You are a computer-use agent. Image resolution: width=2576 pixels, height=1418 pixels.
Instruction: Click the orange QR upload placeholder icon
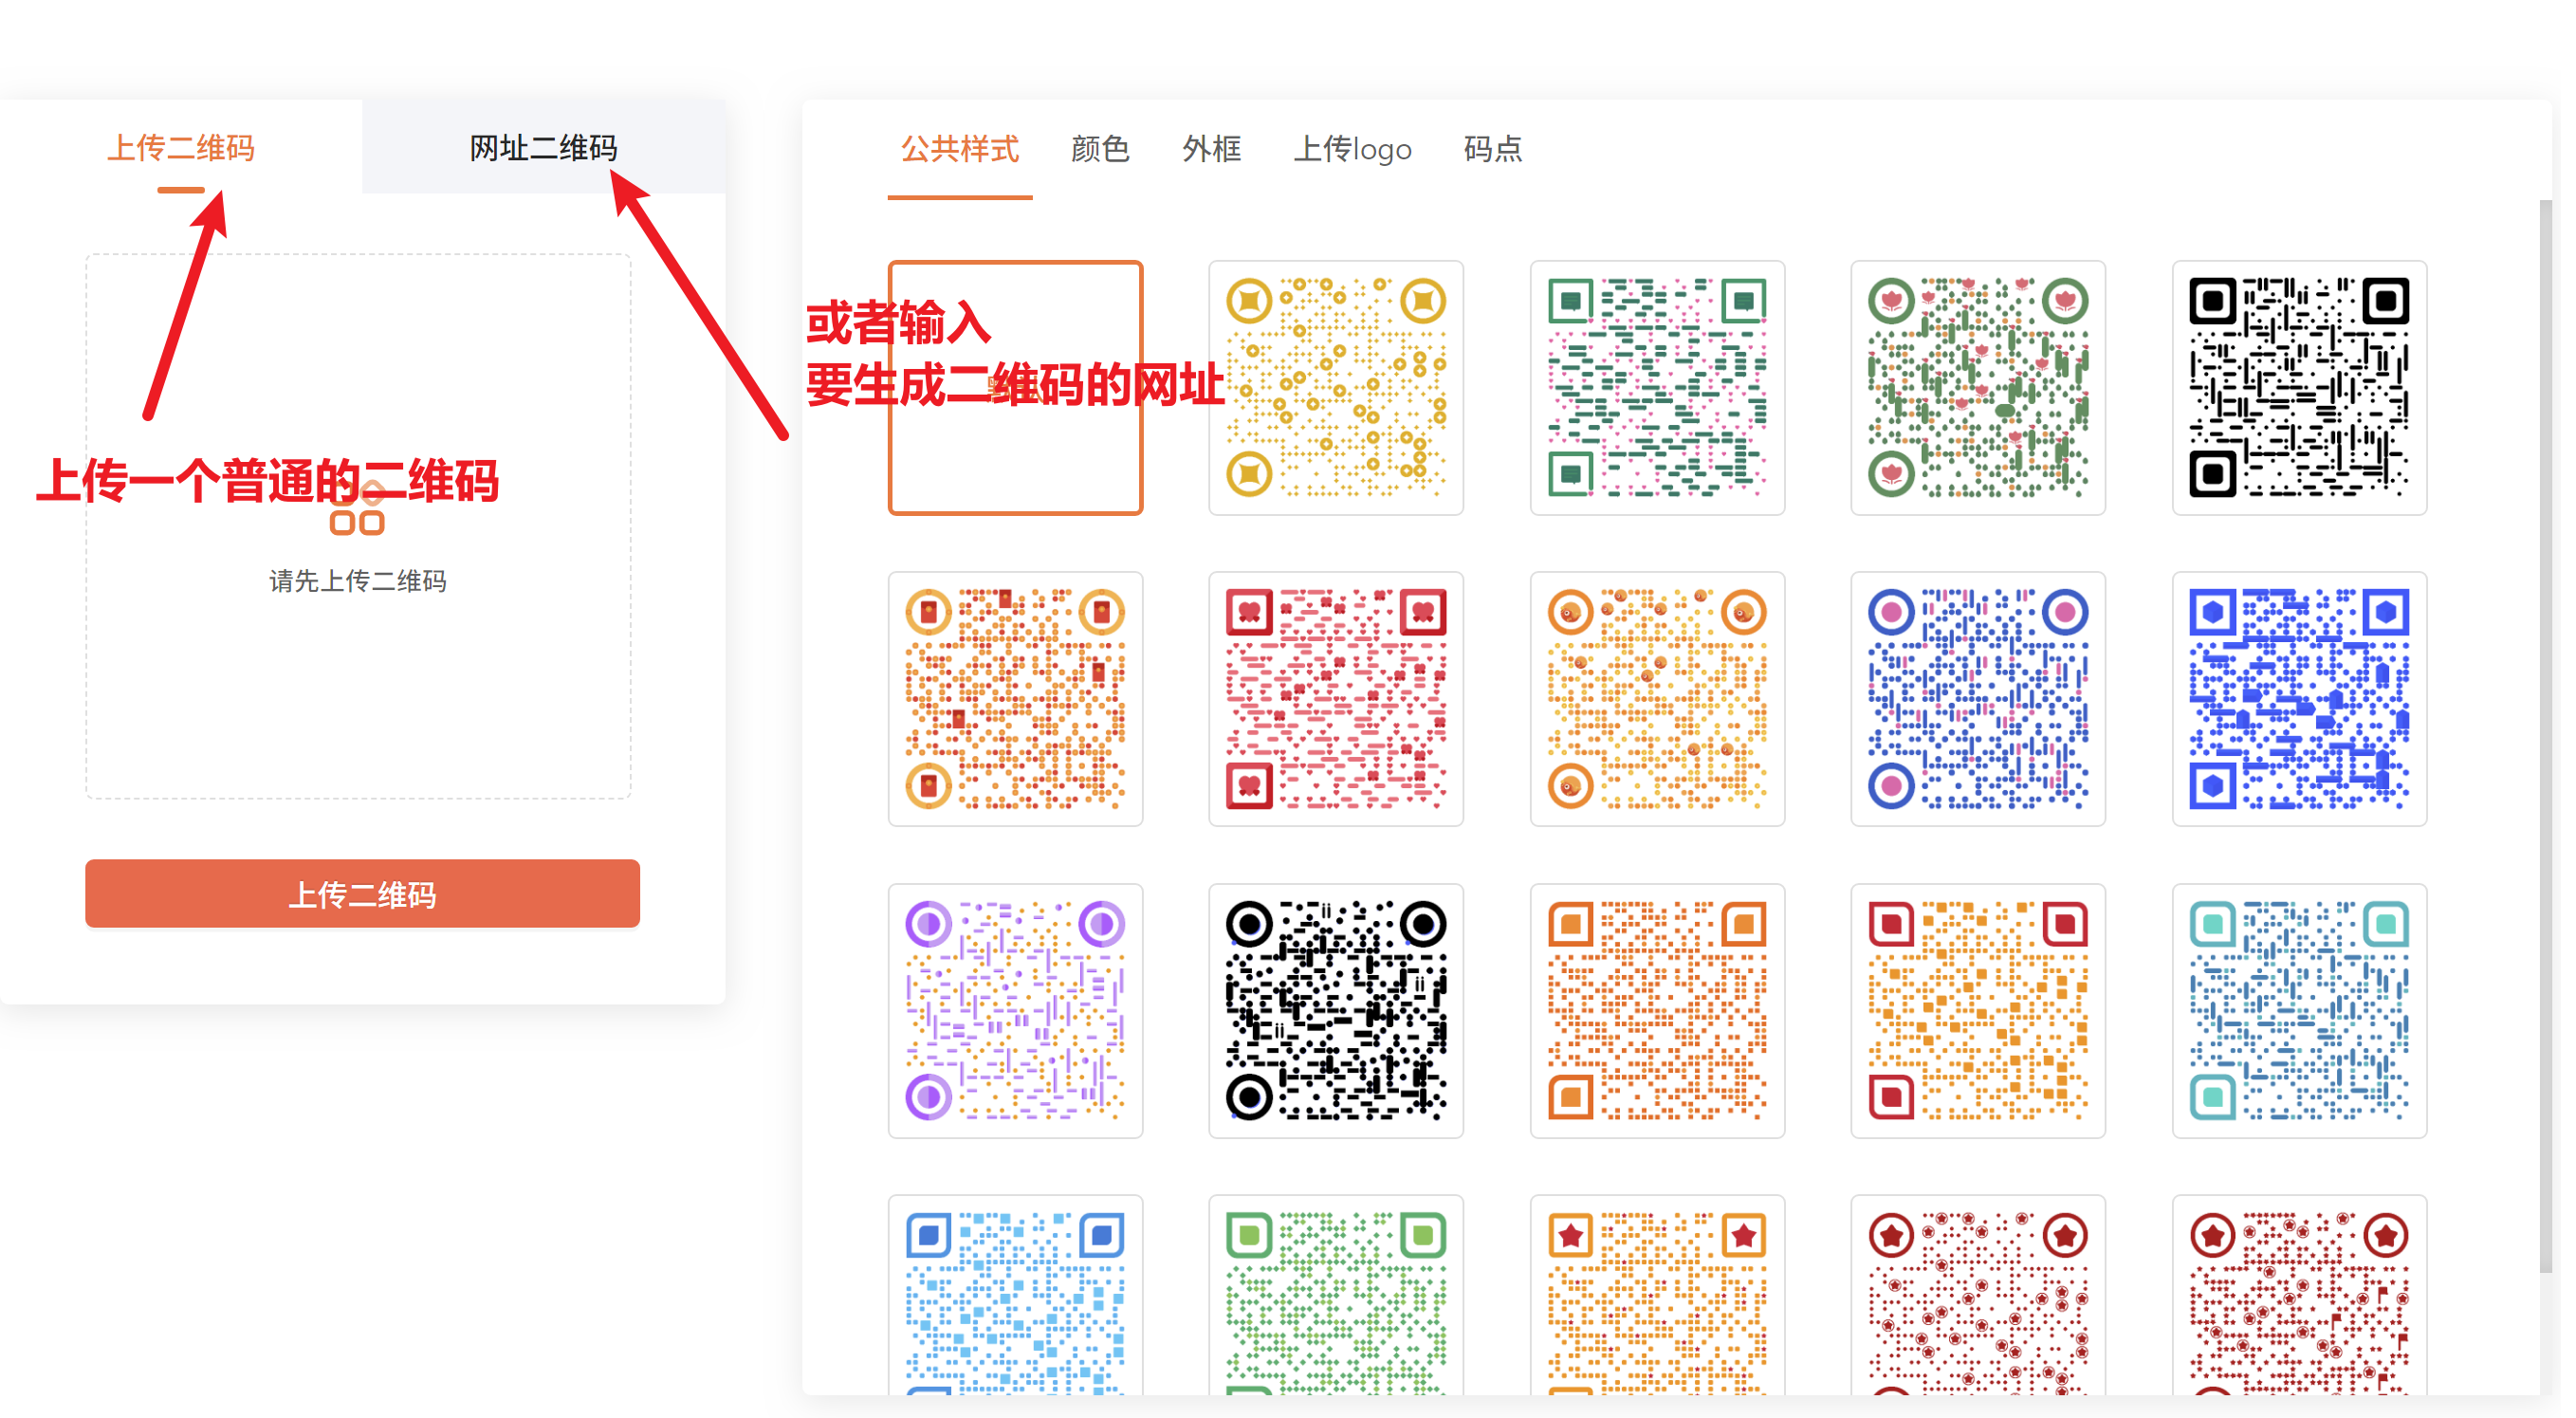point(357,511)
